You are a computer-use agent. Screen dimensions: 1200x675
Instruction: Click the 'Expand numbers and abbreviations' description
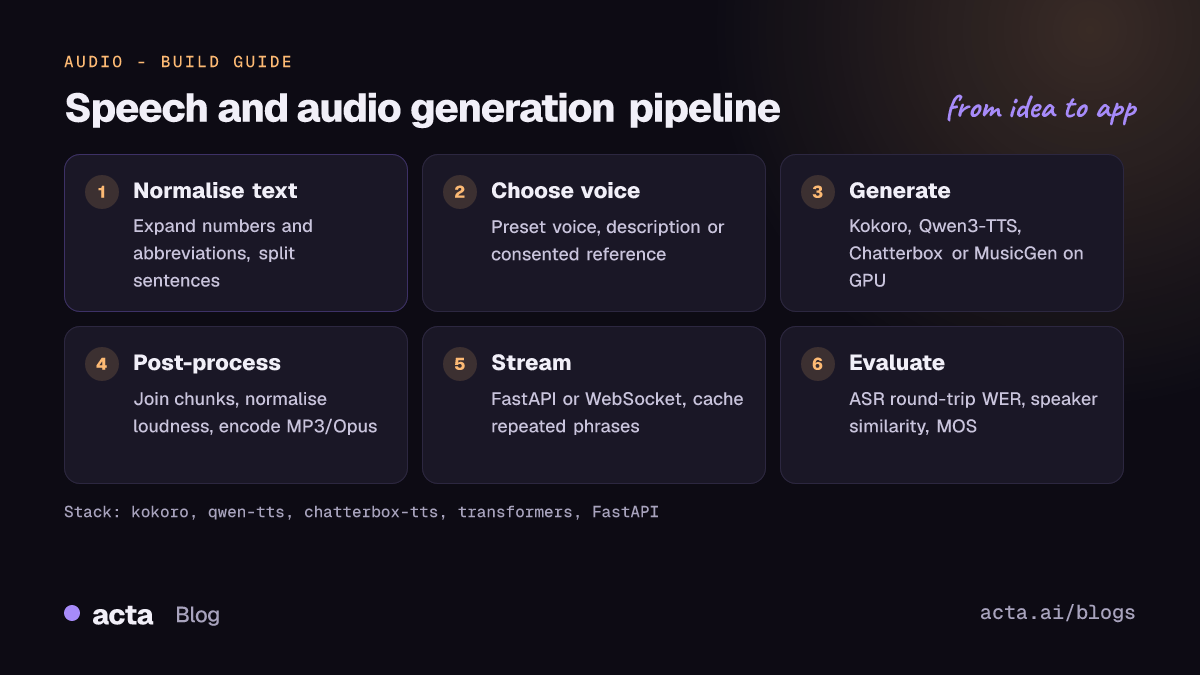pyautogui.click(x=223, y=253)
